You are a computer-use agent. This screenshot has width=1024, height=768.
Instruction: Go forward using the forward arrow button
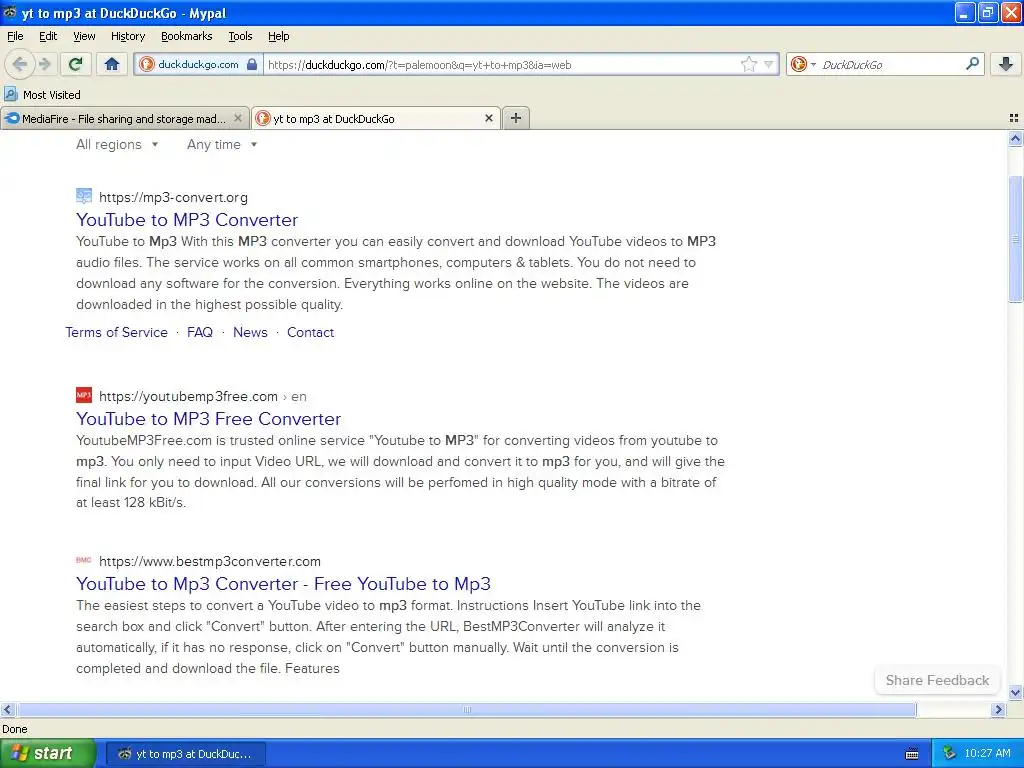click(x=44, y=64)
